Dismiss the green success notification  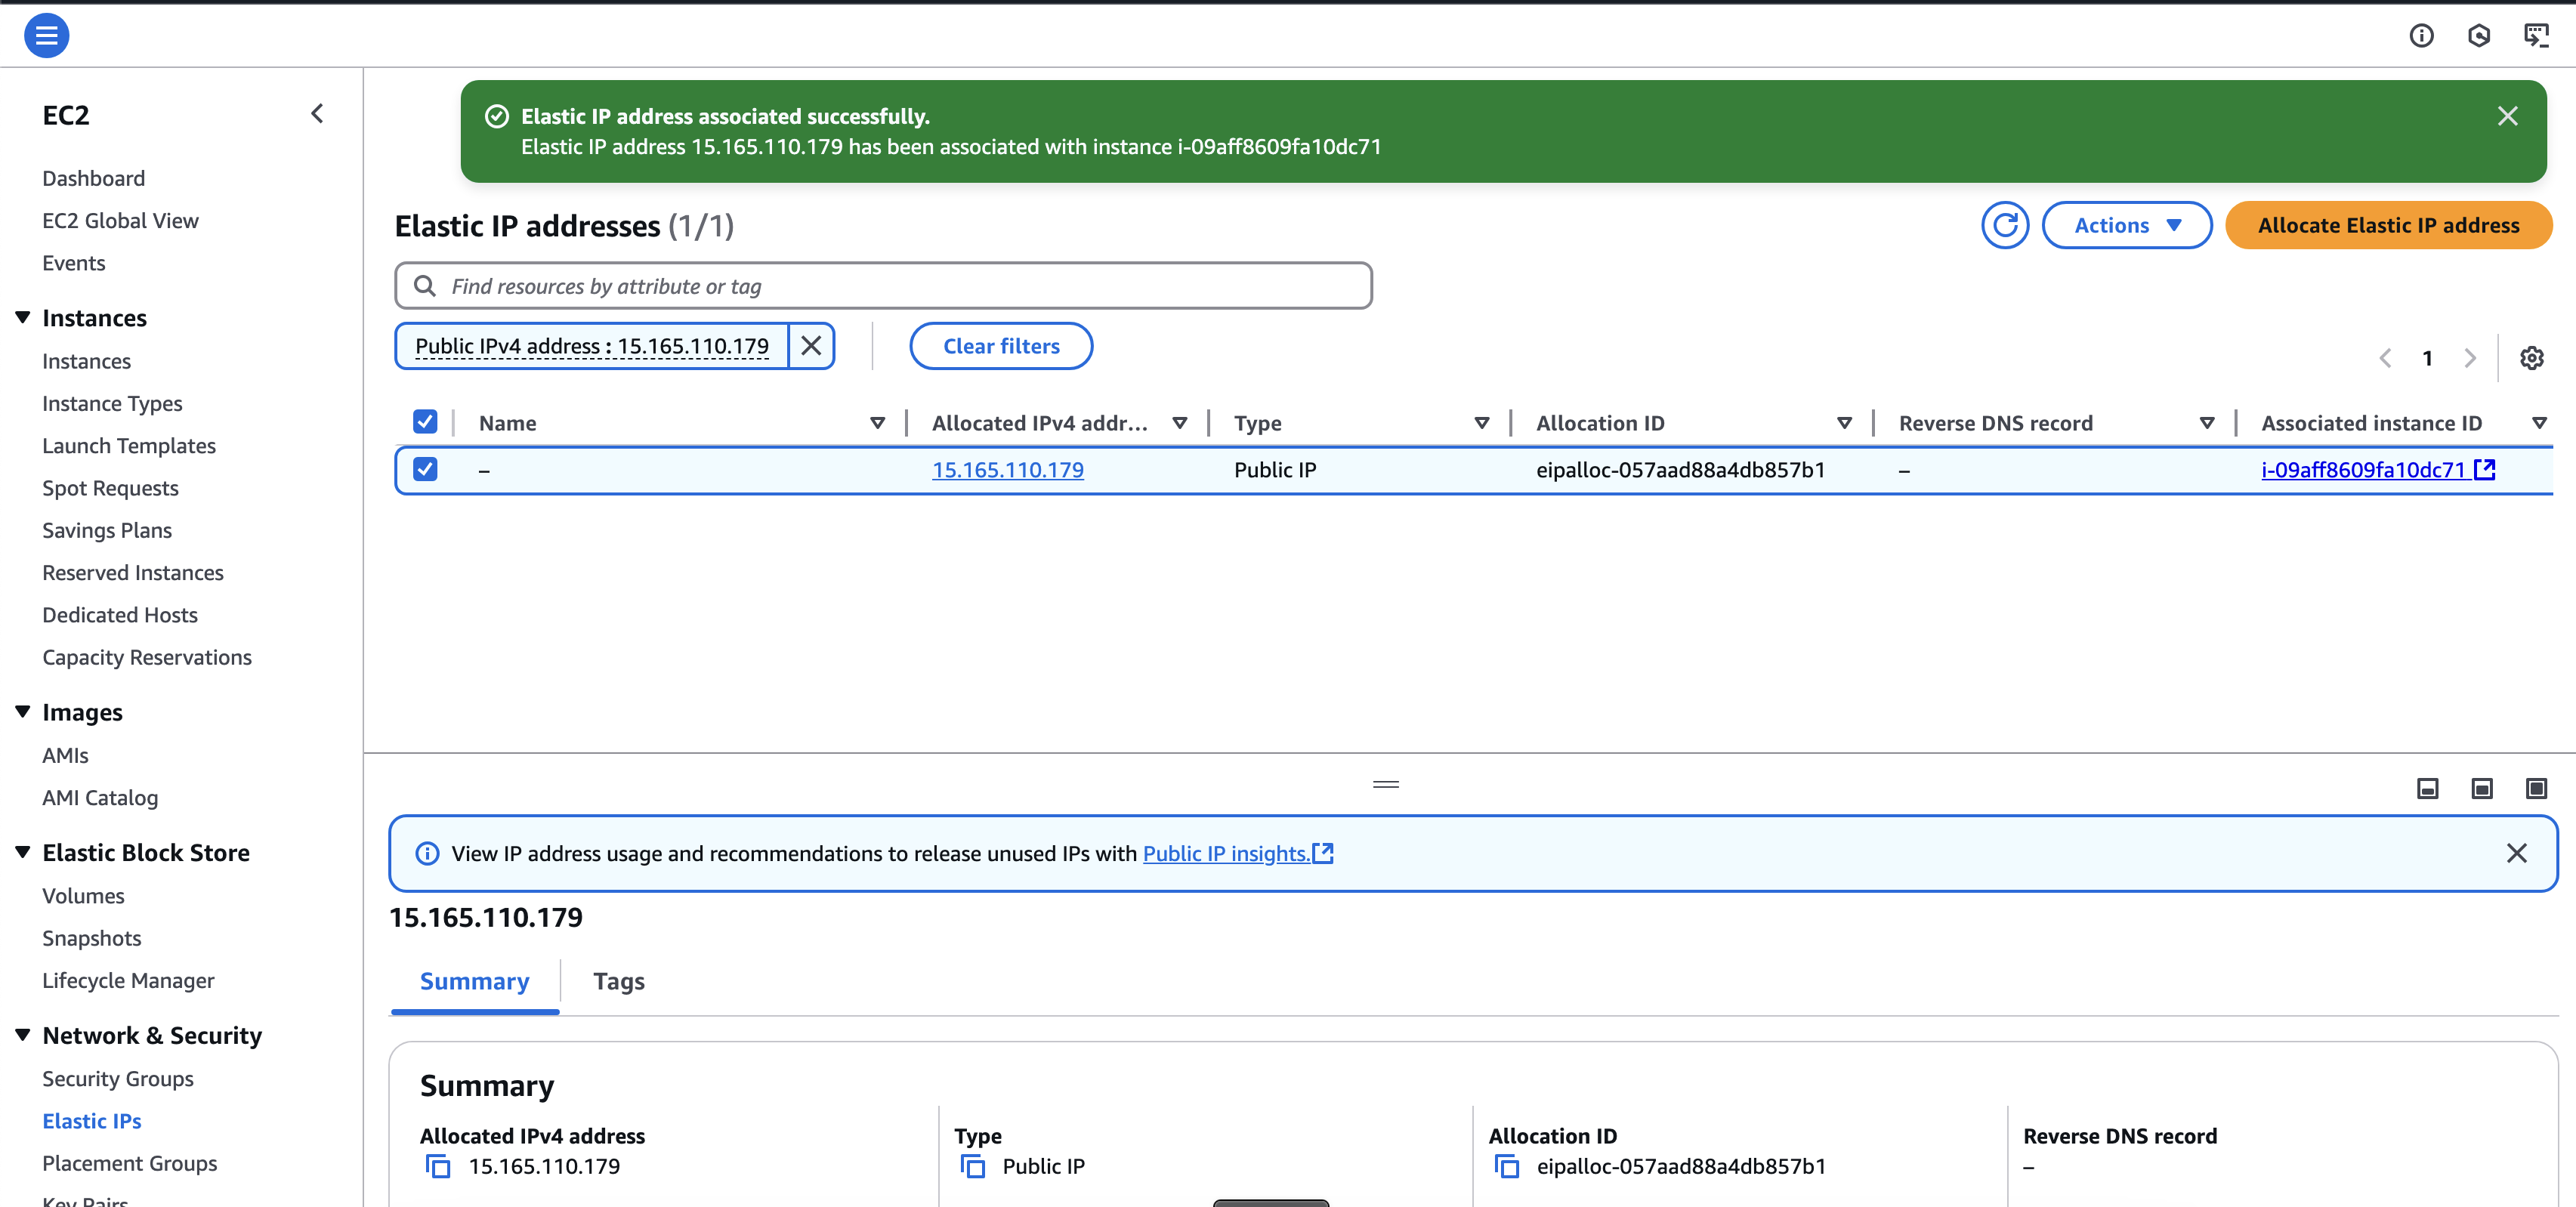[2507, 116]
